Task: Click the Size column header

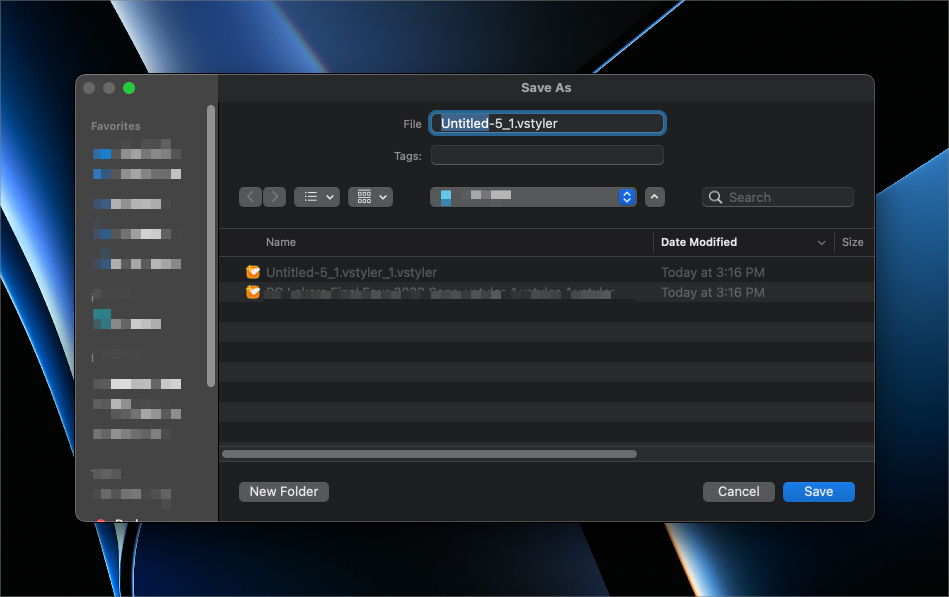Action: [852, 242]
